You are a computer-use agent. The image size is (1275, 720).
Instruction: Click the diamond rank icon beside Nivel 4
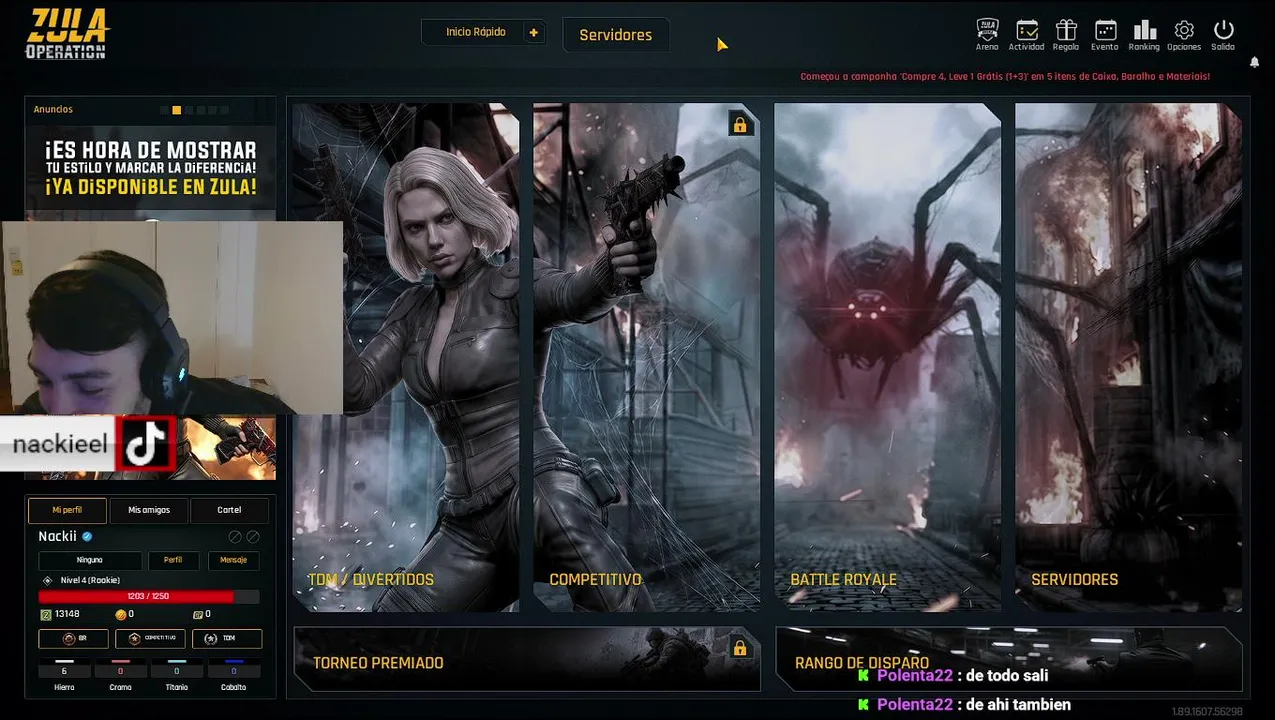(x=47, y=580)
